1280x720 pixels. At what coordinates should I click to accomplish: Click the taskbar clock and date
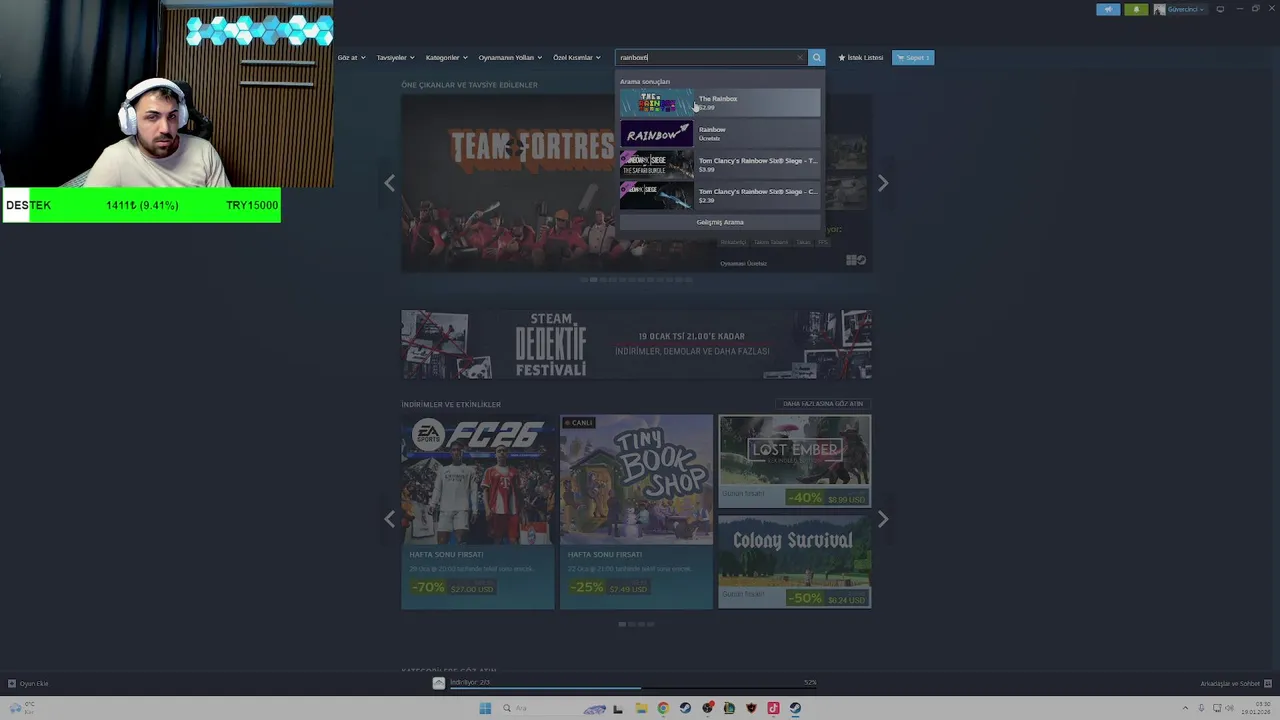[x=1257, y=708]
